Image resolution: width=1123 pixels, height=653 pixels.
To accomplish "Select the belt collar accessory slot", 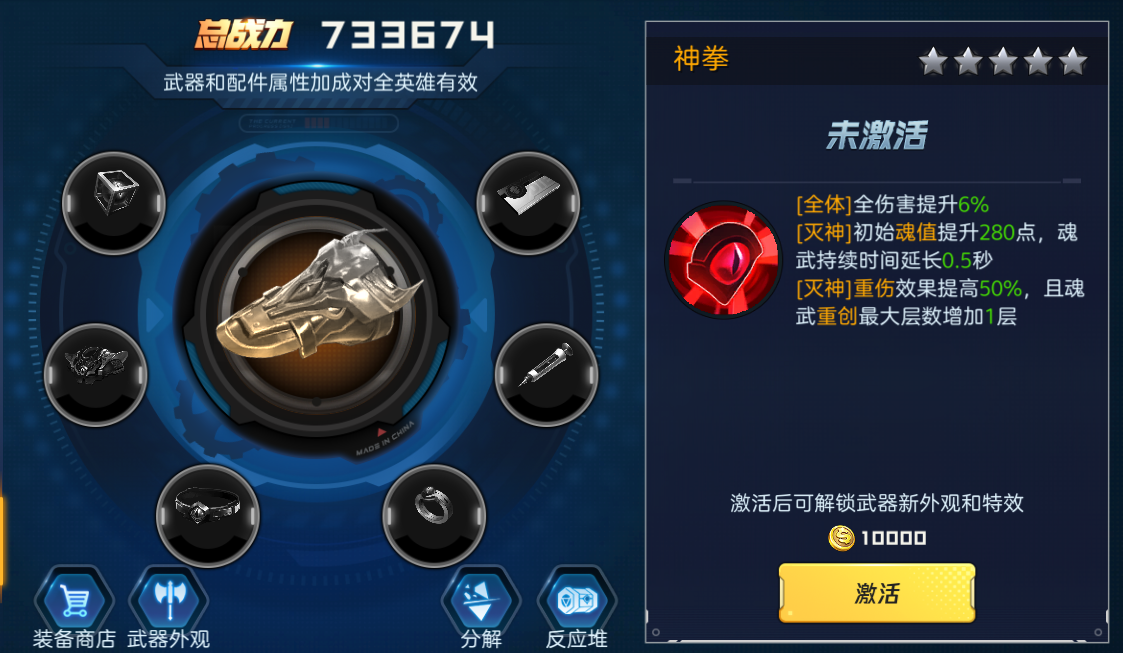I will (x=208, y=516).
